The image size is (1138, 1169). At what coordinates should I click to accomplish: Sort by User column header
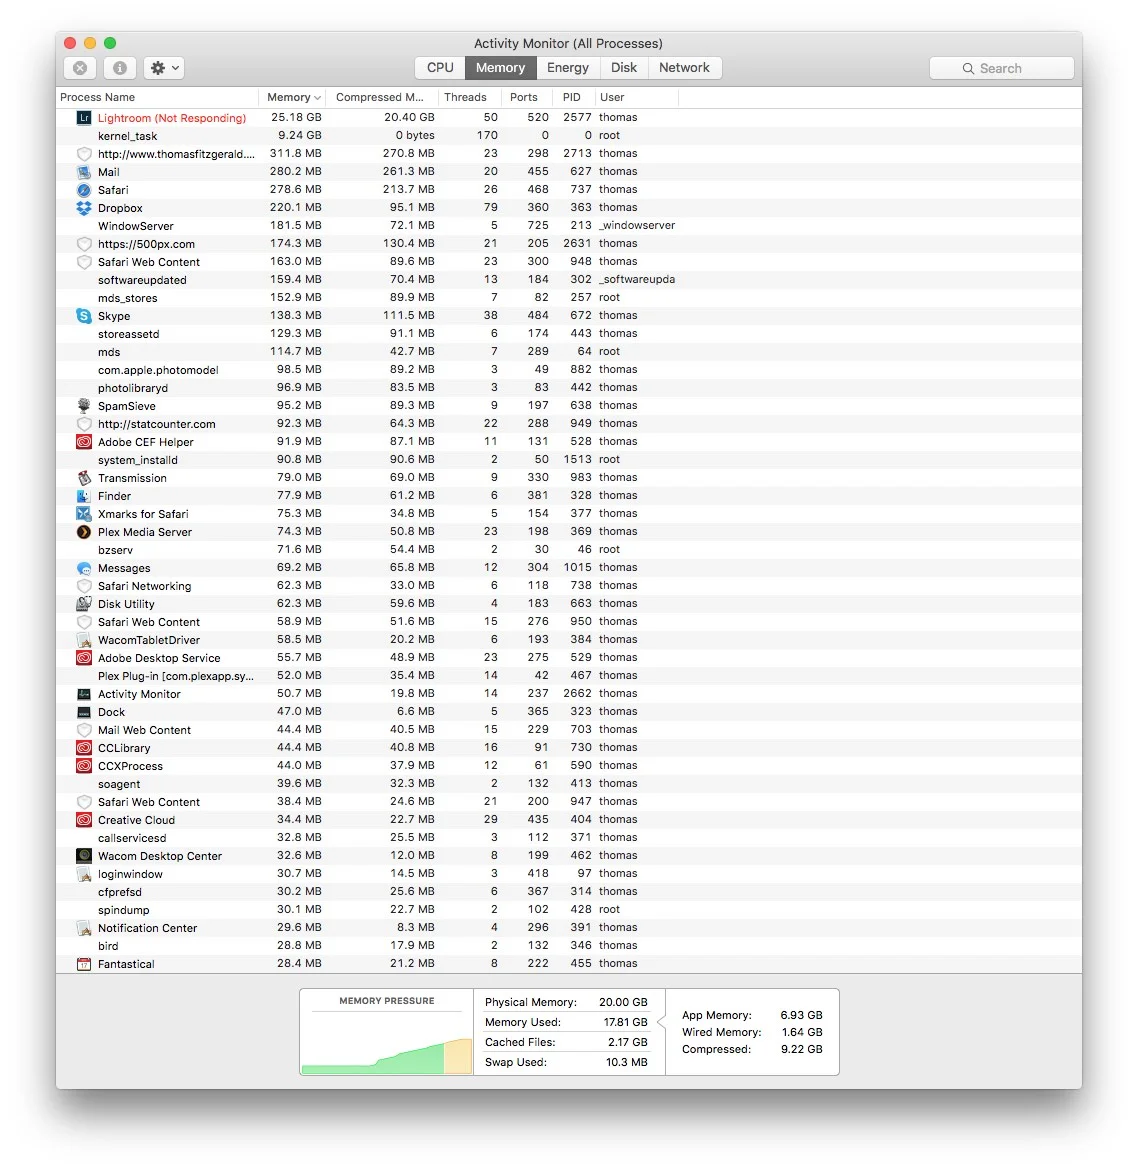(x=637, y=98)
